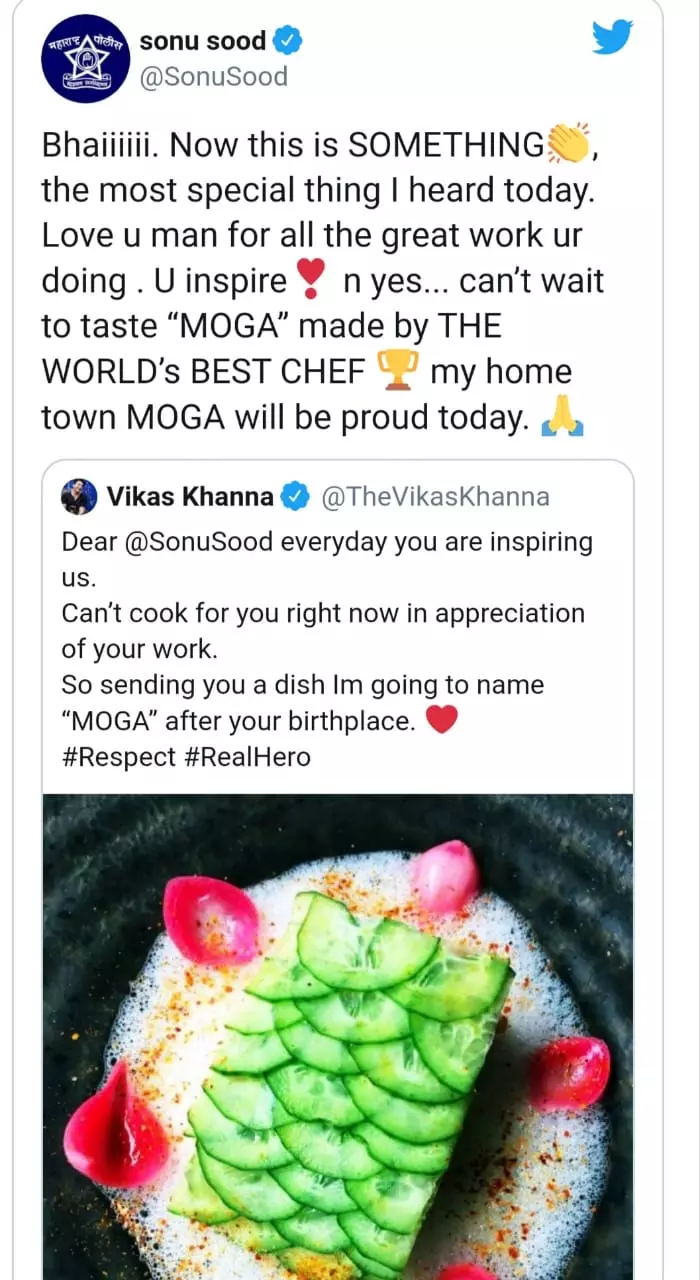Image resolution: width=700 pixels, height=1280 pixels.
Task: Open the @SonuSood handle in header
Action: click(x=213, y=77)
